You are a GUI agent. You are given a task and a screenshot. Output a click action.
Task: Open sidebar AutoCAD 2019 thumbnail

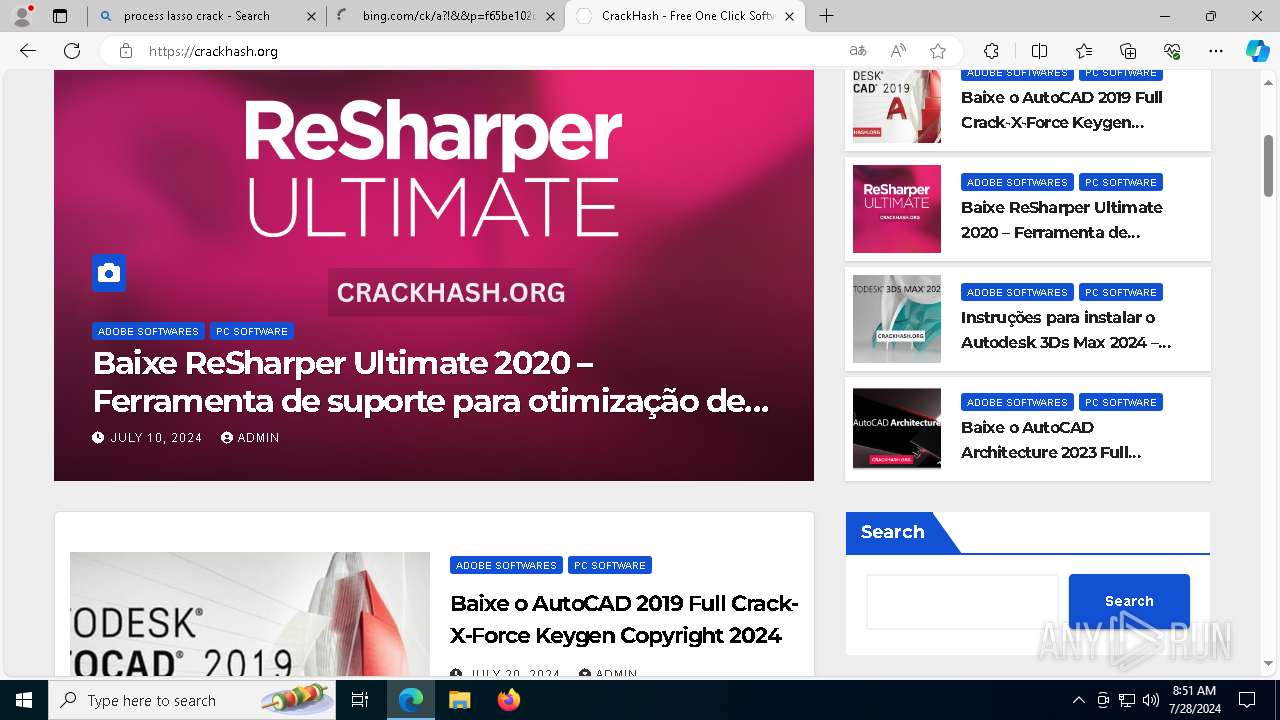tap(897, 106)
